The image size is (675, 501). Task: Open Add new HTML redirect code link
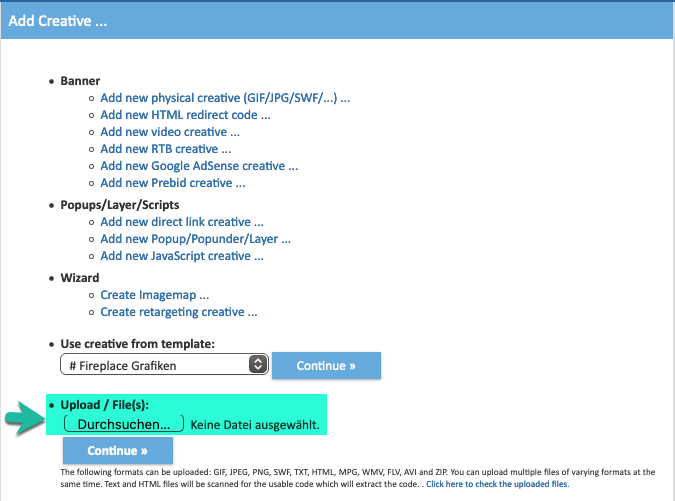(x=186, y=115)
